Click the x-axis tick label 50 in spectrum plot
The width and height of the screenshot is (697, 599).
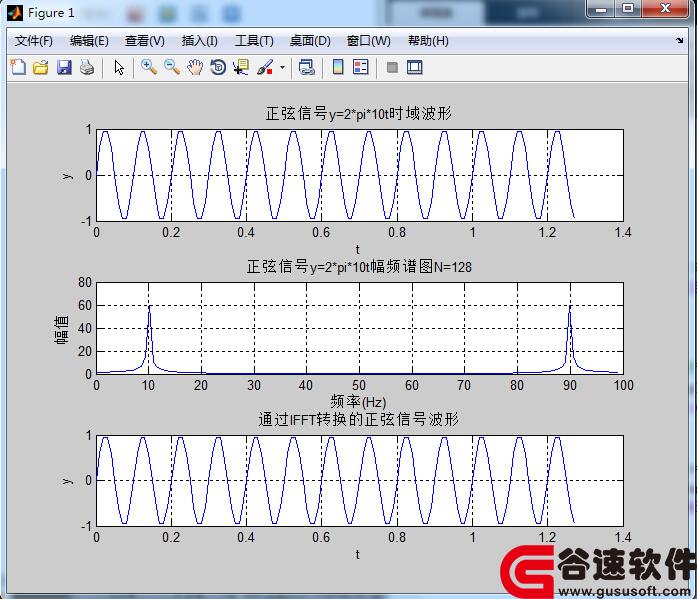tap(359, 385)
